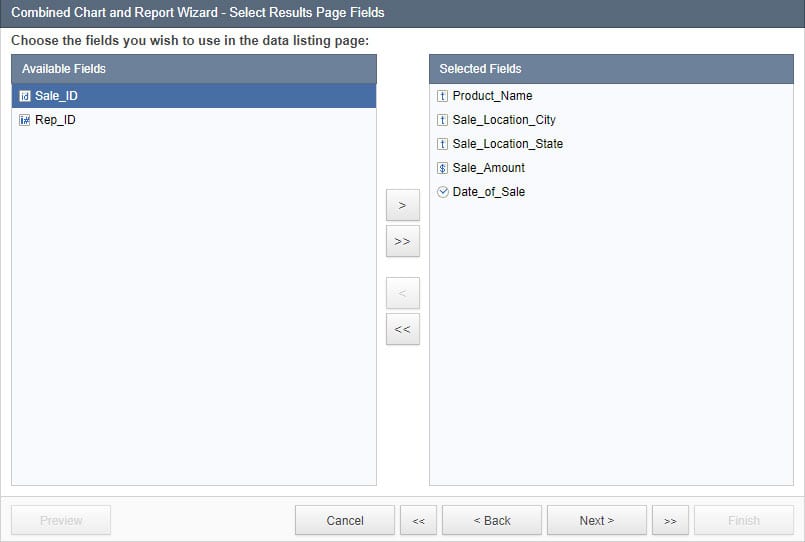The image size is (805, 542).
Task: Click the clock icon beside Date_of_Sale
Action: click(443, 192)
